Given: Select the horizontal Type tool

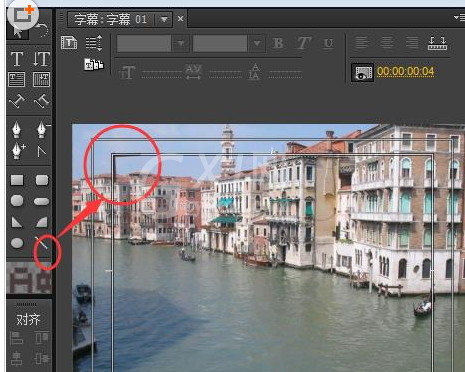Looking at the screenshot, I should tap(17, 59).
